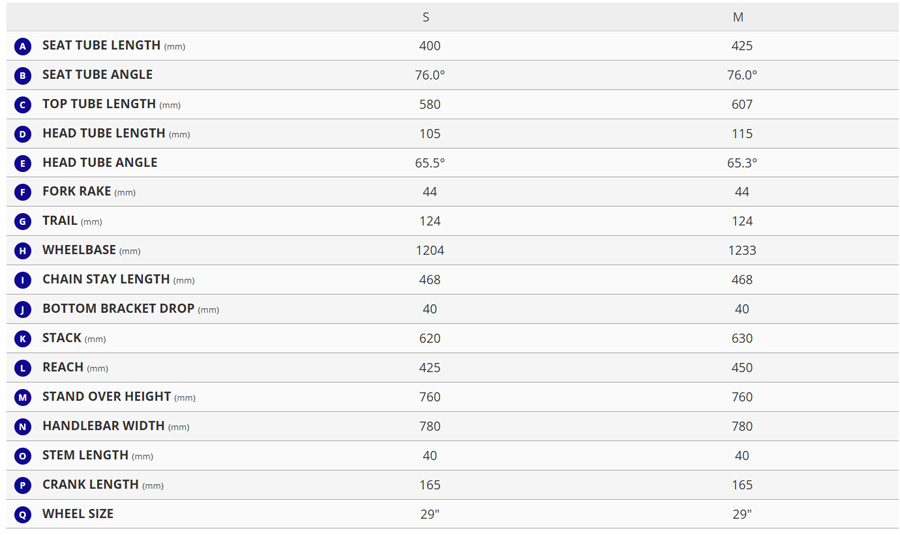Screen dimensions: 900x535
Task: Select the S size column header
Action: (427, 17)
